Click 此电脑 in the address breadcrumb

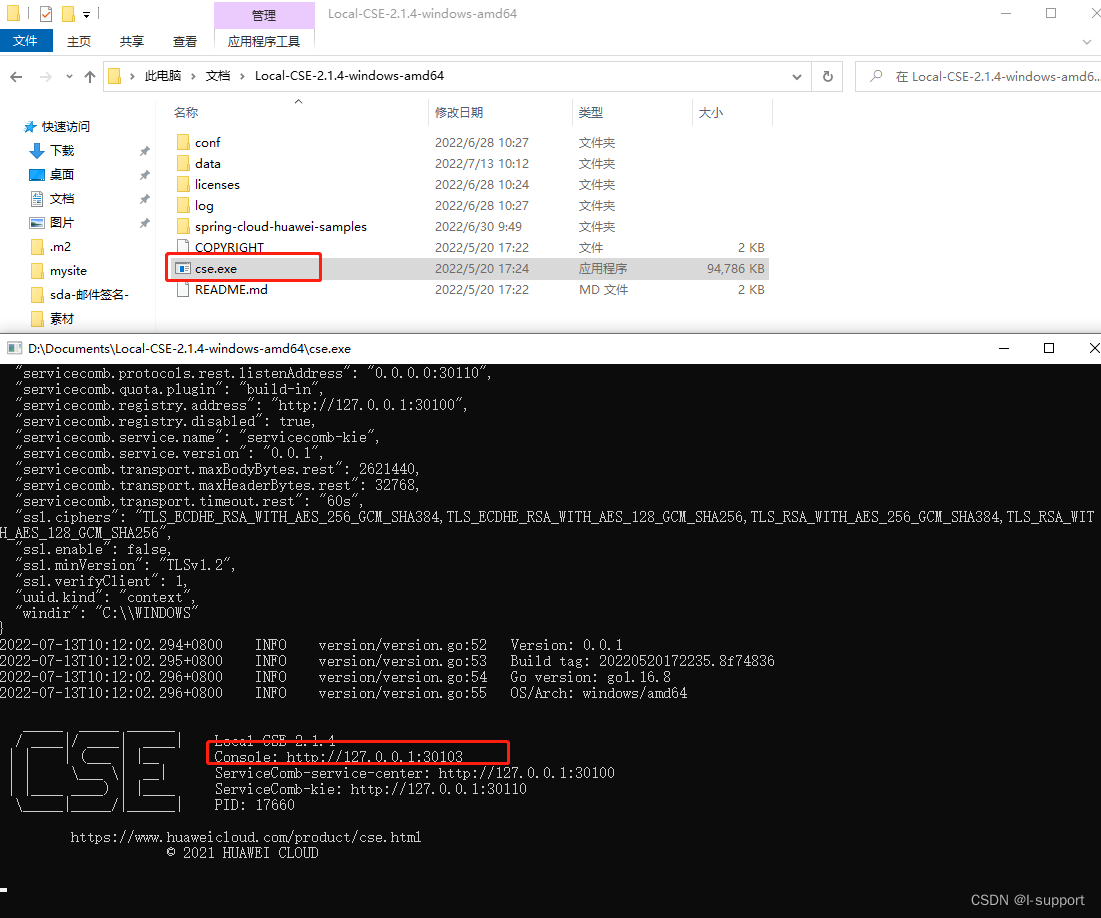click(x=163, y=76)
